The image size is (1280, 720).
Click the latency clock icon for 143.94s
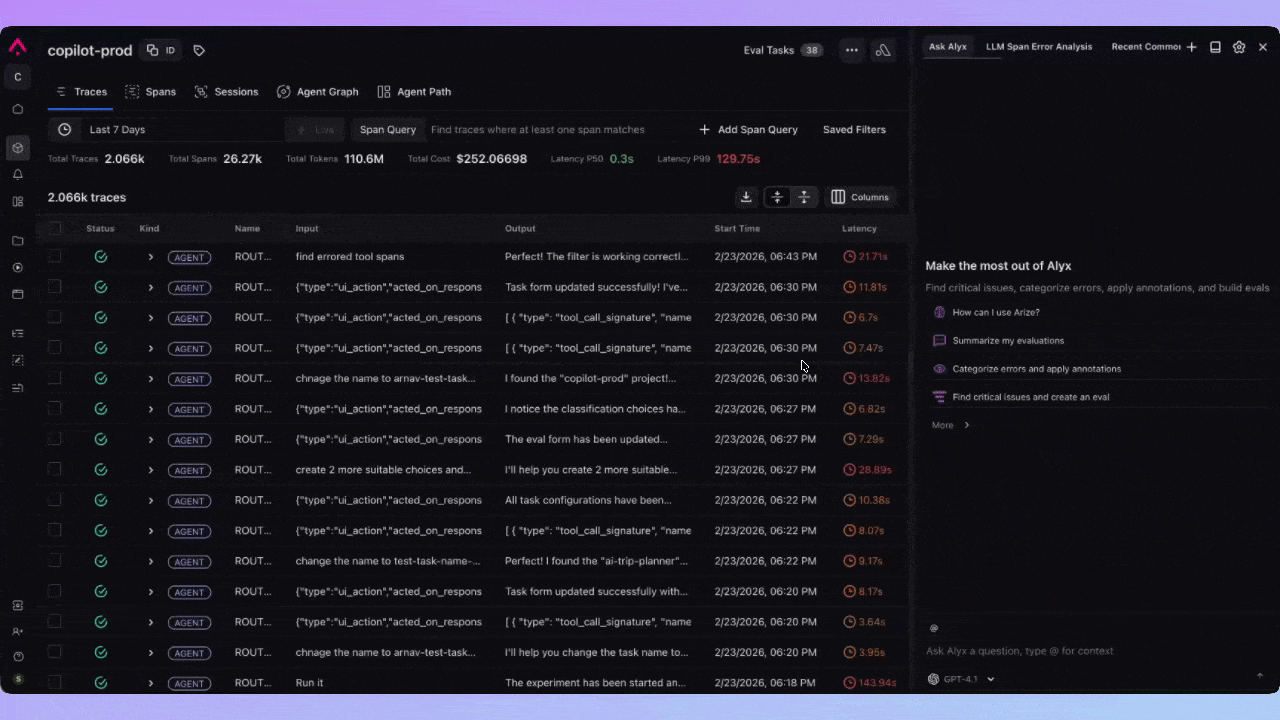pos(850,683)
